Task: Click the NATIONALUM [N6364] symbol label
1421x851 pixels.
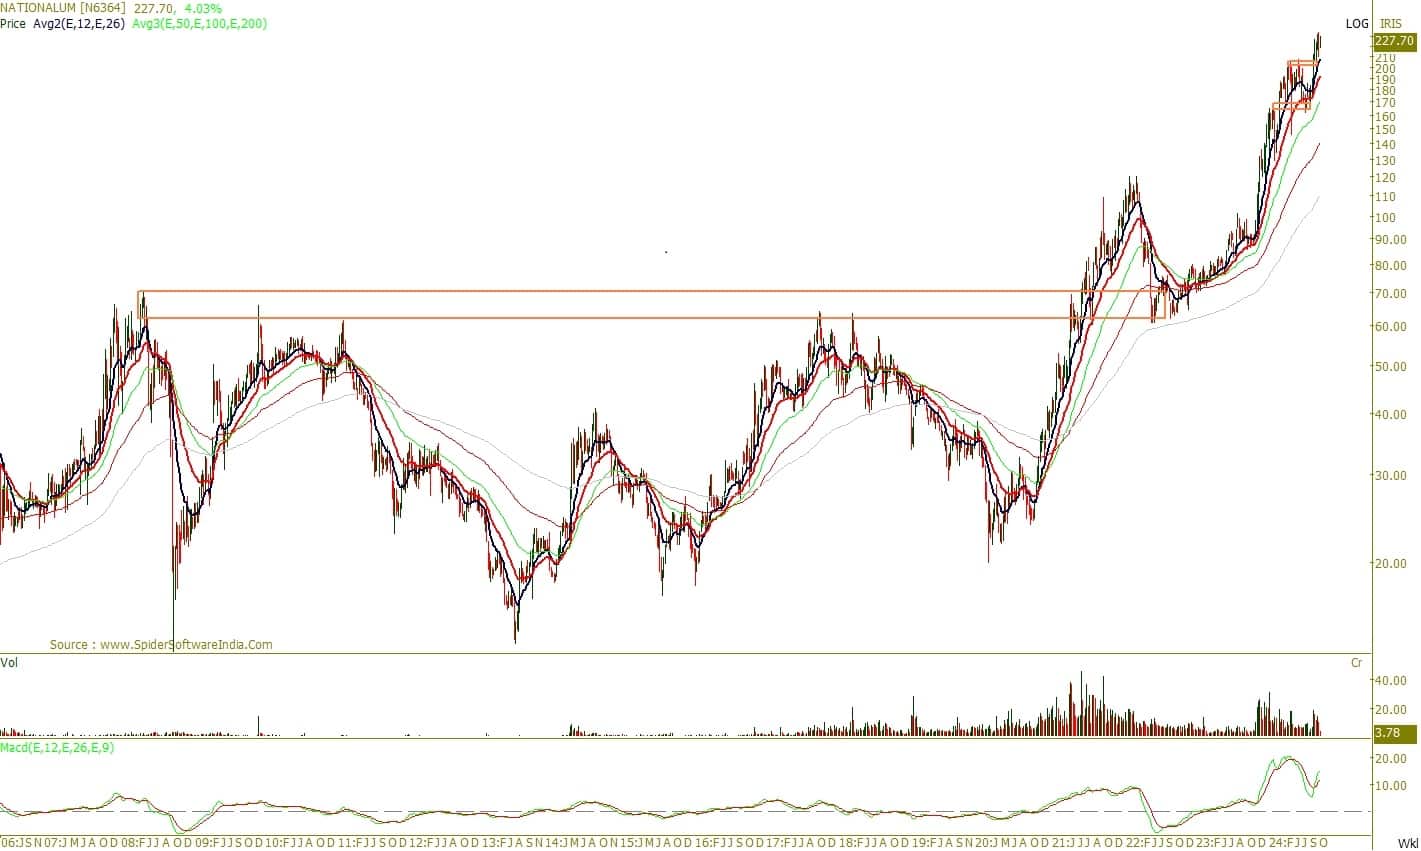Action: tap(64, 8)
